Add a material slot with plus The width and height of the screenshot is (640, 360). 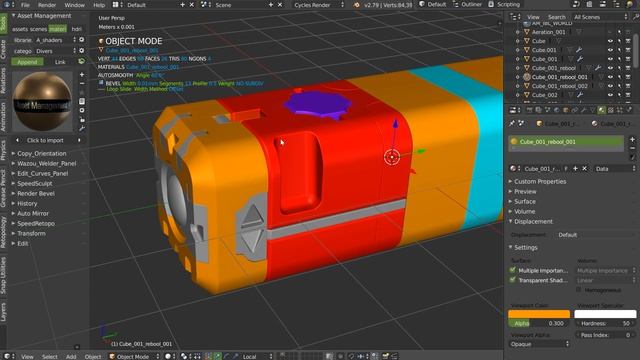(x=632, y=140)
